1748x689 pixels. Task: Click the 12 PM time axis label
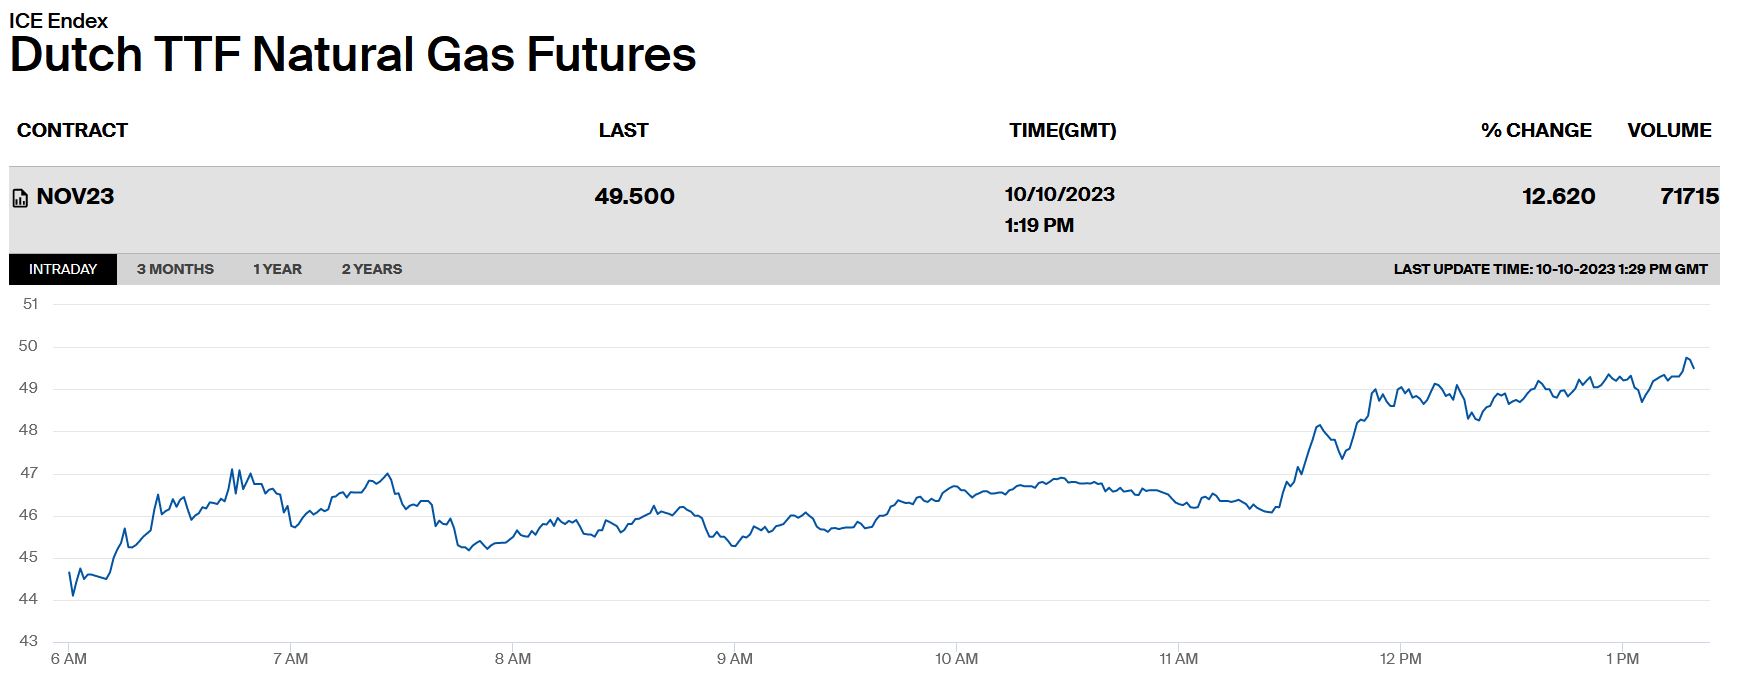click(1400, 659)
